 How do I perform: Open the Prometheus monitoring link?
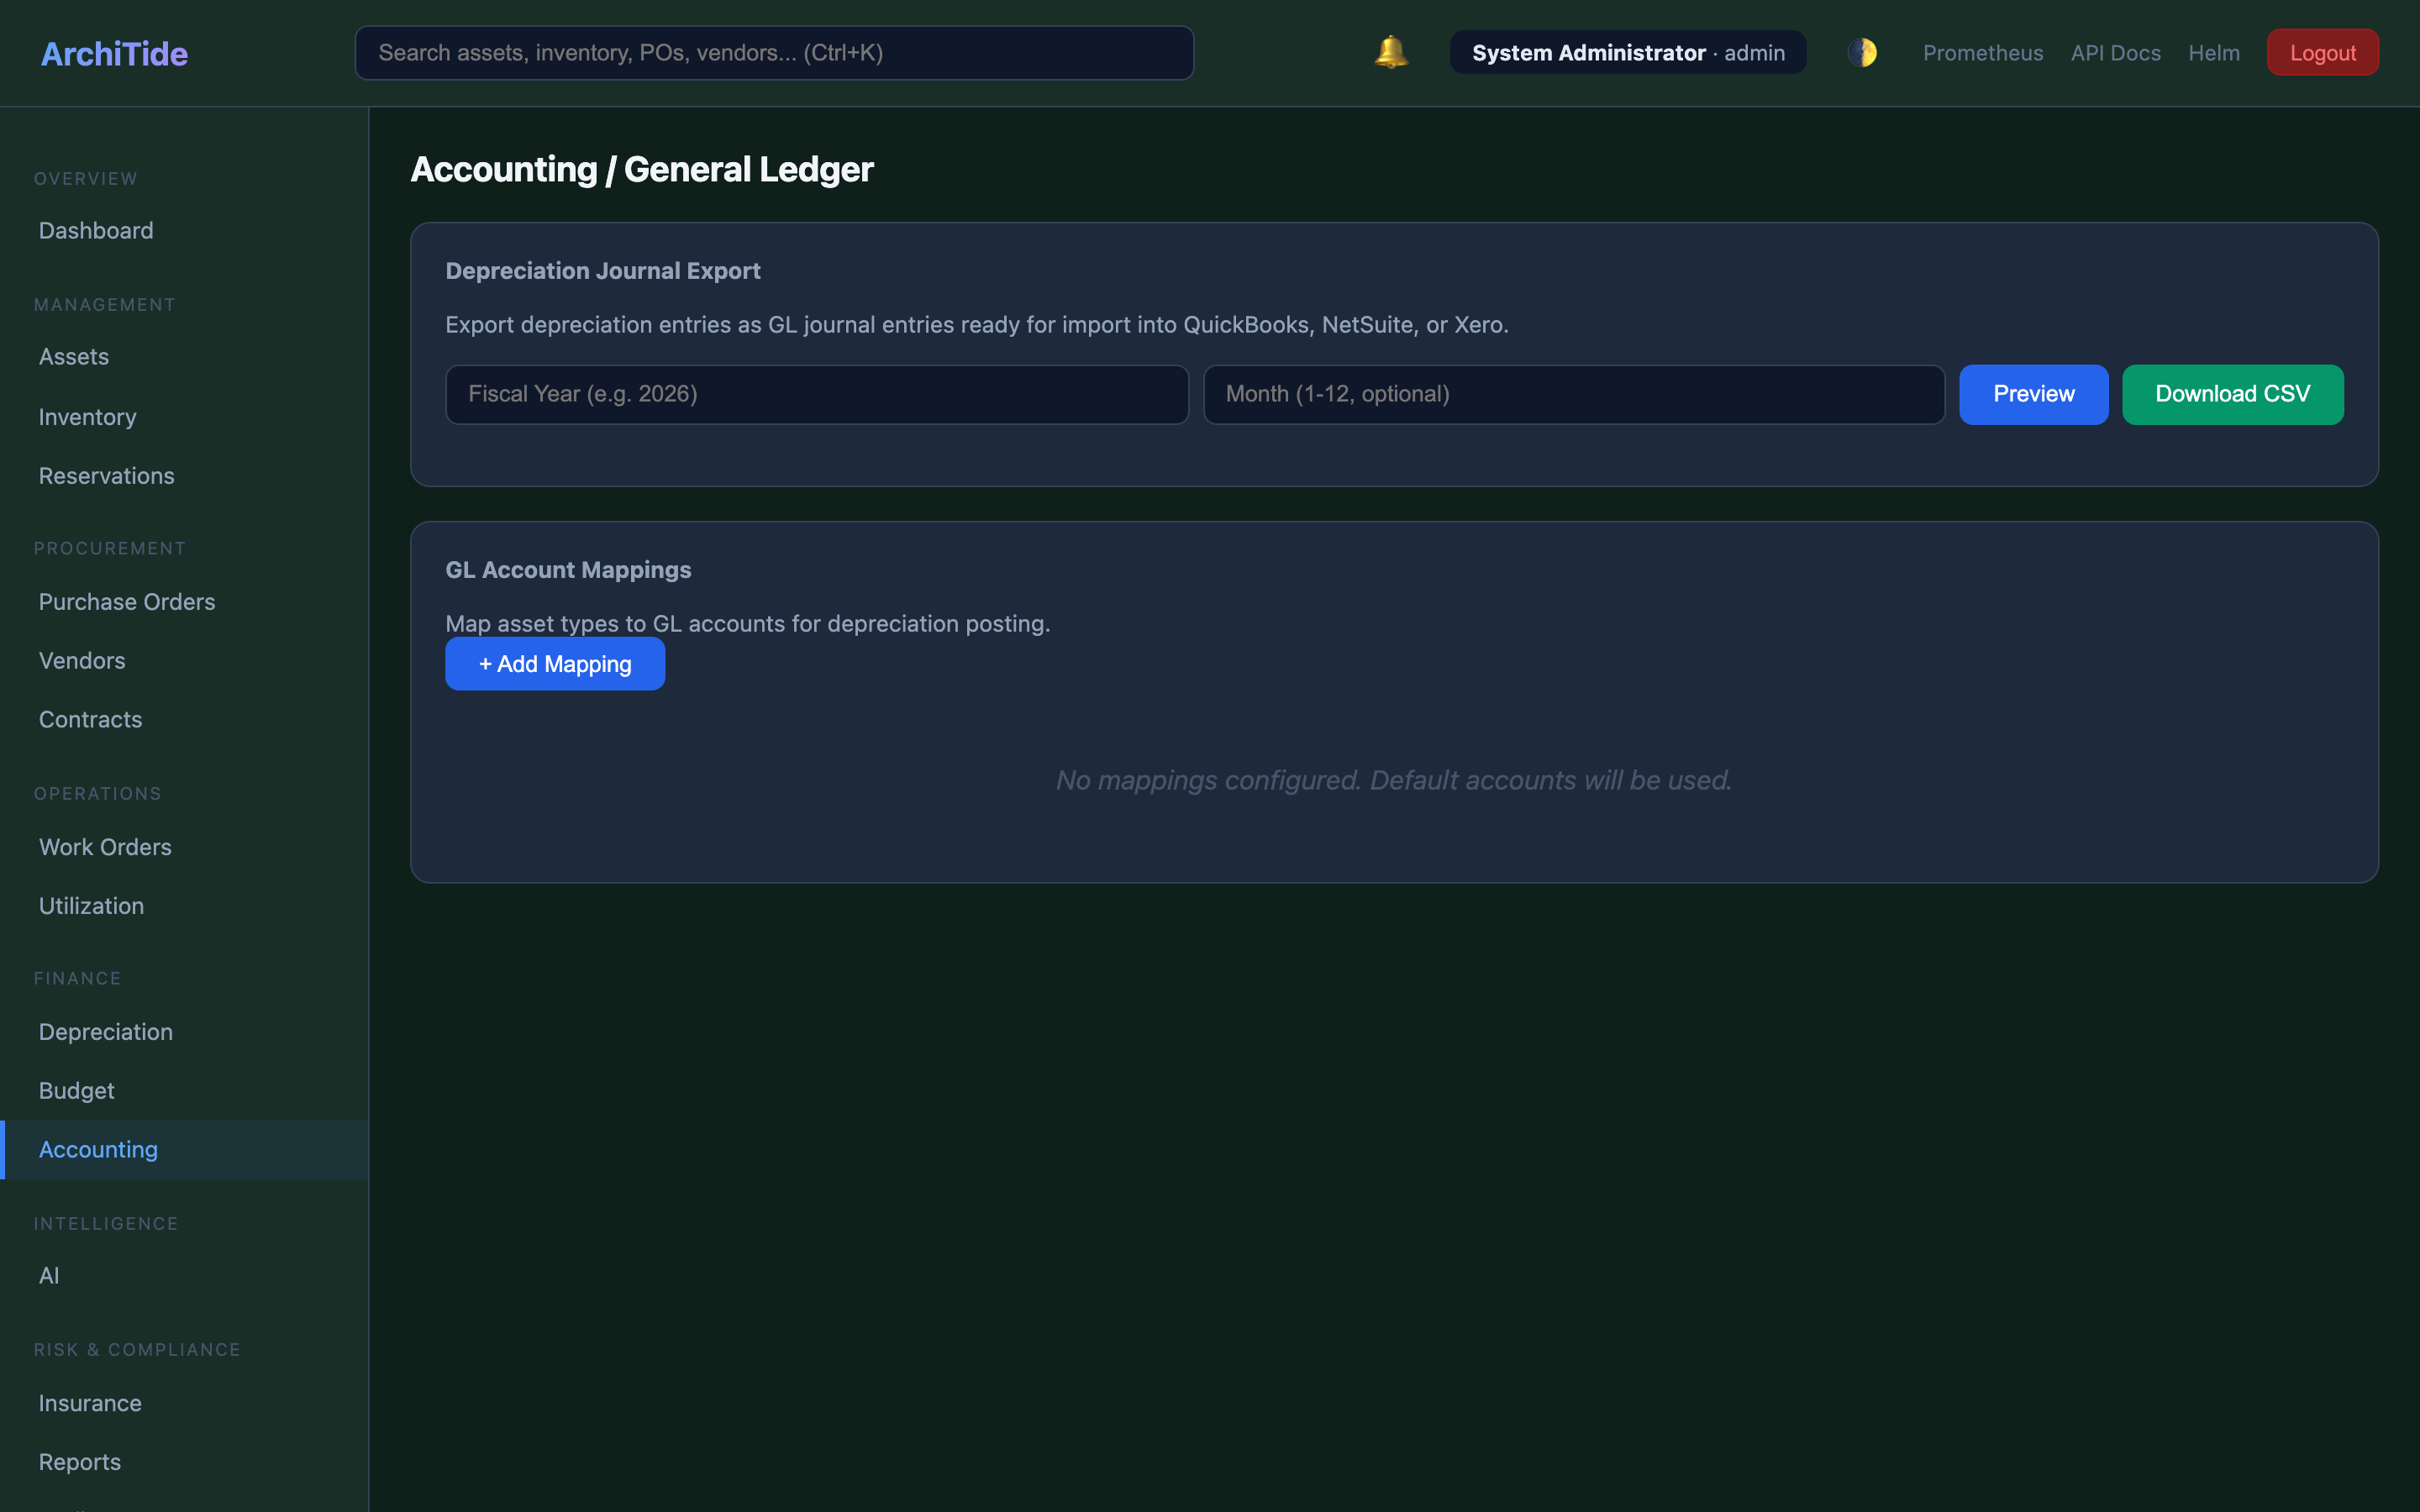pos(1982,52)
